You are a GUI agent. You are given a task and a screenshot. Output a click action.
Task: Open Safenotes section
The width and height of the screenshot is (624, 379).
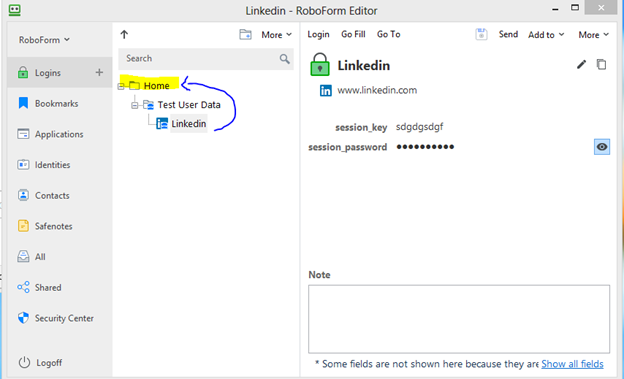point(53,226)
